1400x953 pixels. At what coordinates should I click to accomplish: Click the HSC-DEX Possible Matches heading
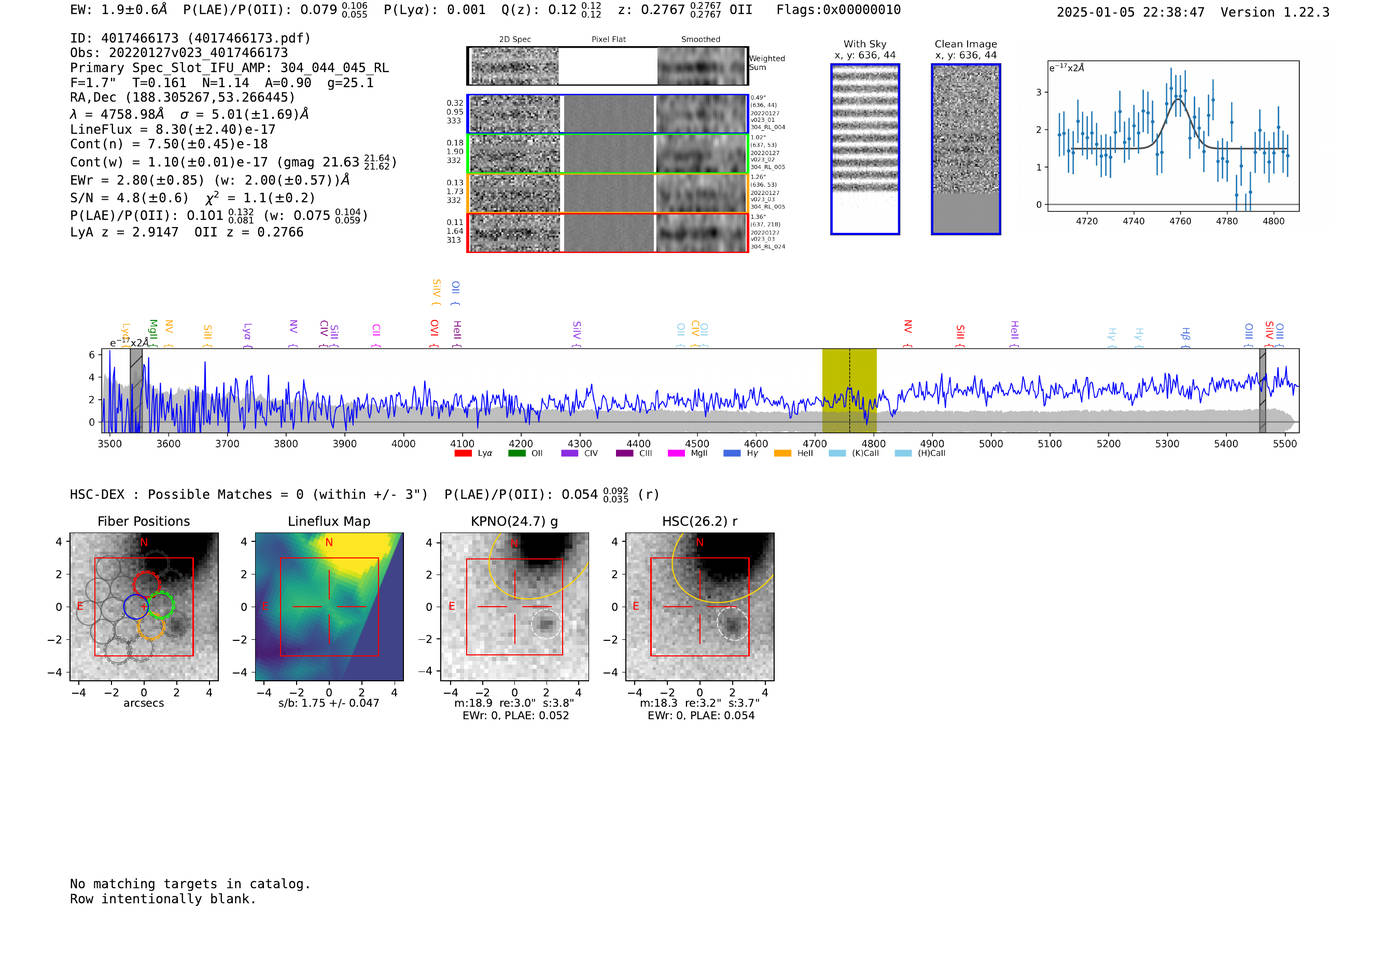coord(248,494)
